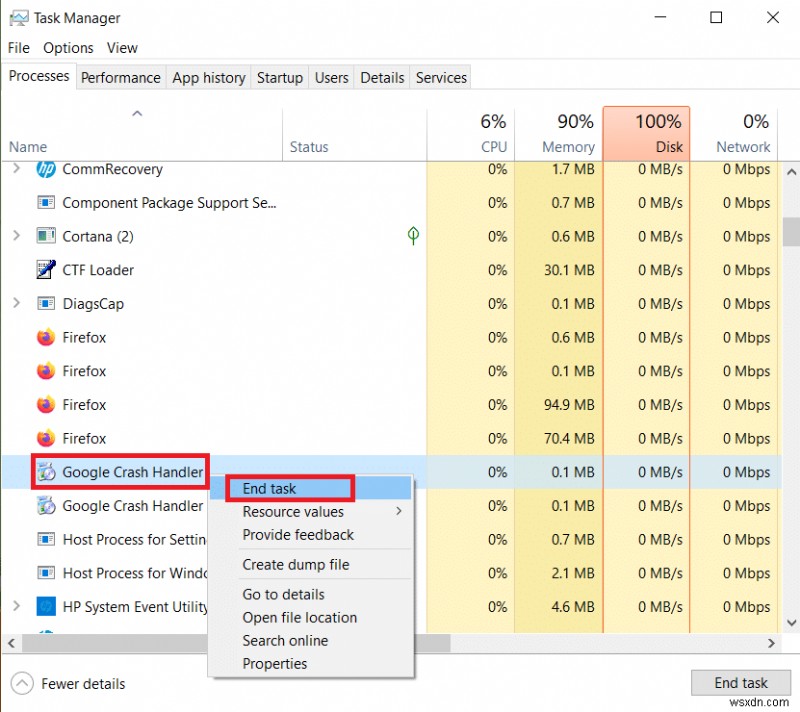Expand the Cortana (2) process group
Image resolution: width=800 pixels, height=712 pixels.
[x=16, y=237]
